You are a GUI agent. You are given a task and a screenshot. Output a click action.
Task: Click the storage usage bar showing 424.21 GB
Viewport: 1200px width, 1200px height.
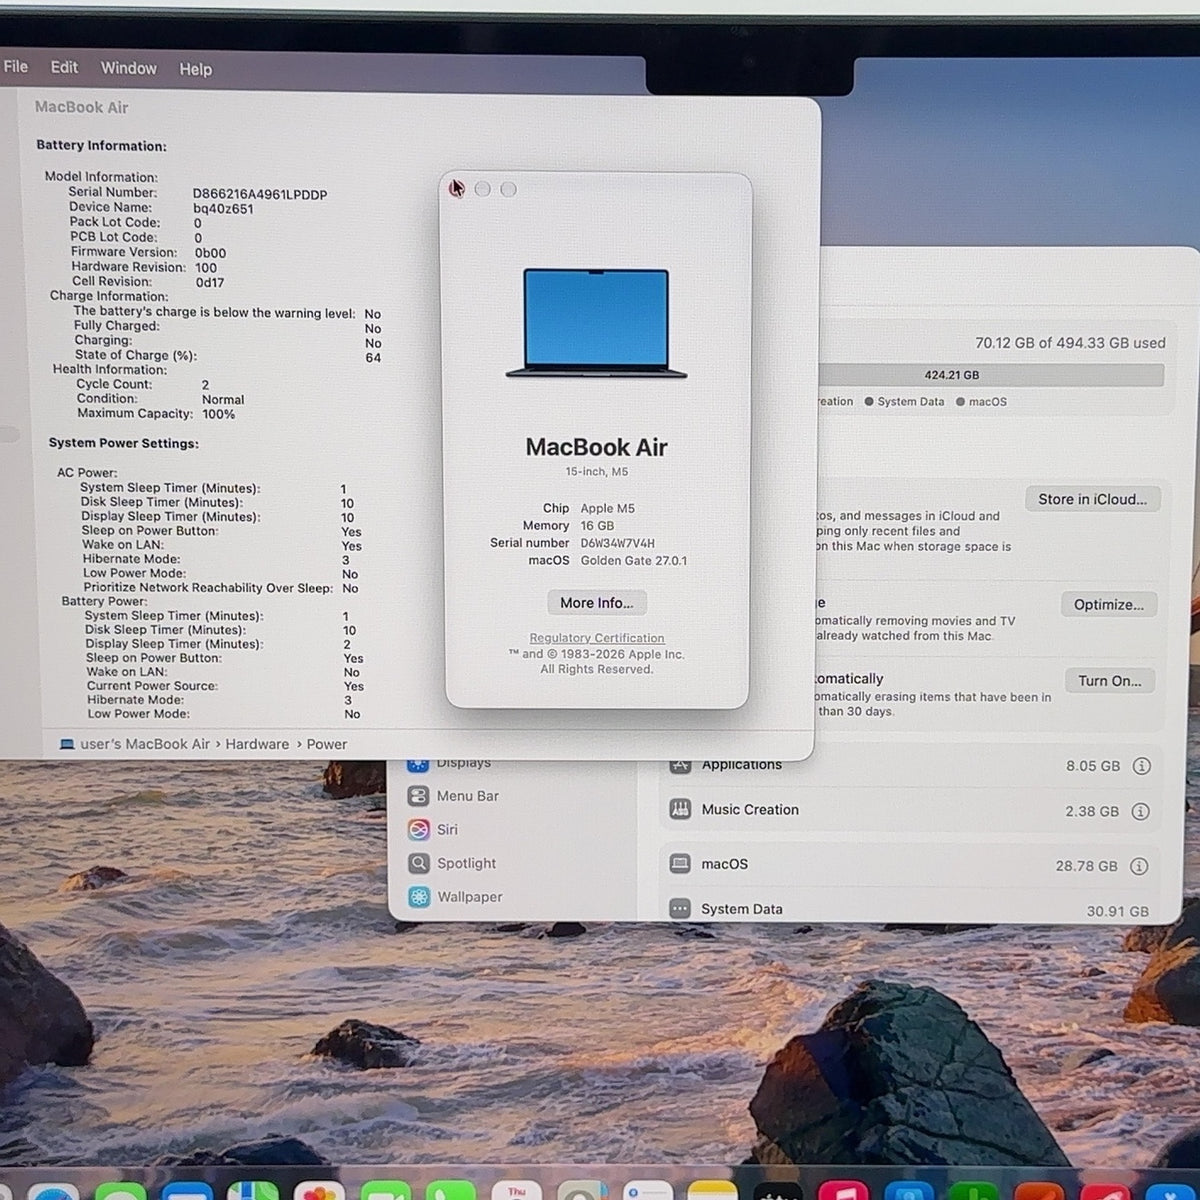(992, 375)
